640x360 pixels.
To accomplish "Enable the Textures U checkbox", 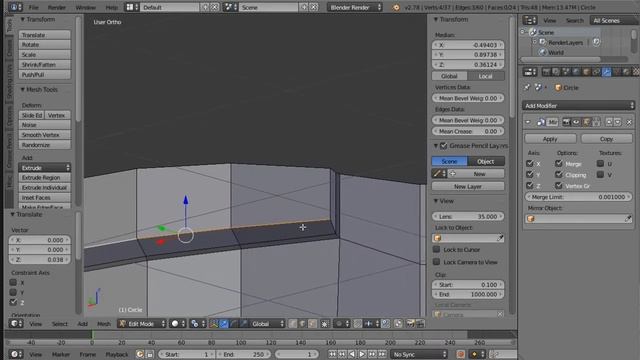I will pos(600,163).
